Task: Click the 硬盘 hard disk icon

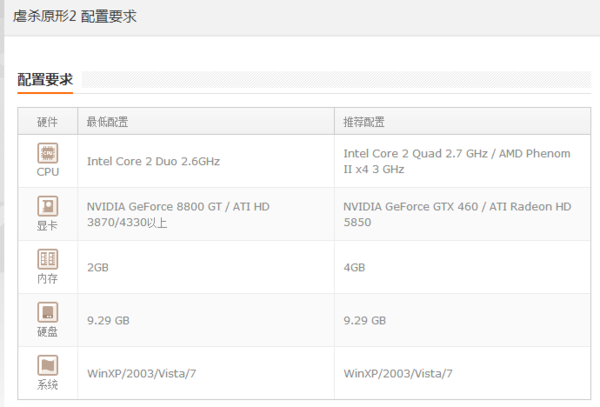Action: (x=47, y=312)
